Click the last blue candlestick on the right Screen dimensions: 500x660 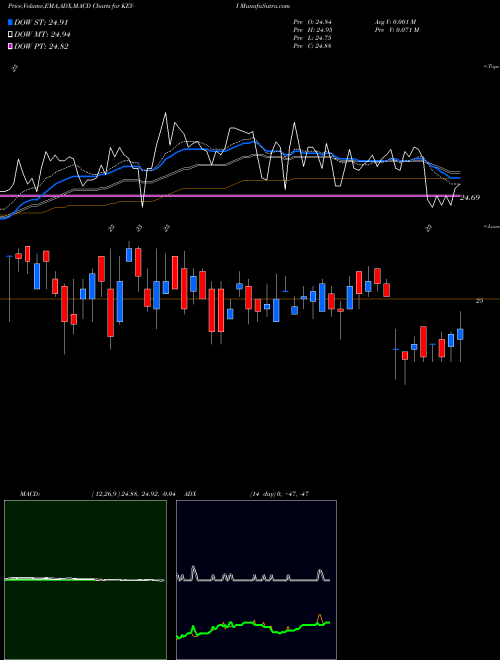[x=460, y=334]
